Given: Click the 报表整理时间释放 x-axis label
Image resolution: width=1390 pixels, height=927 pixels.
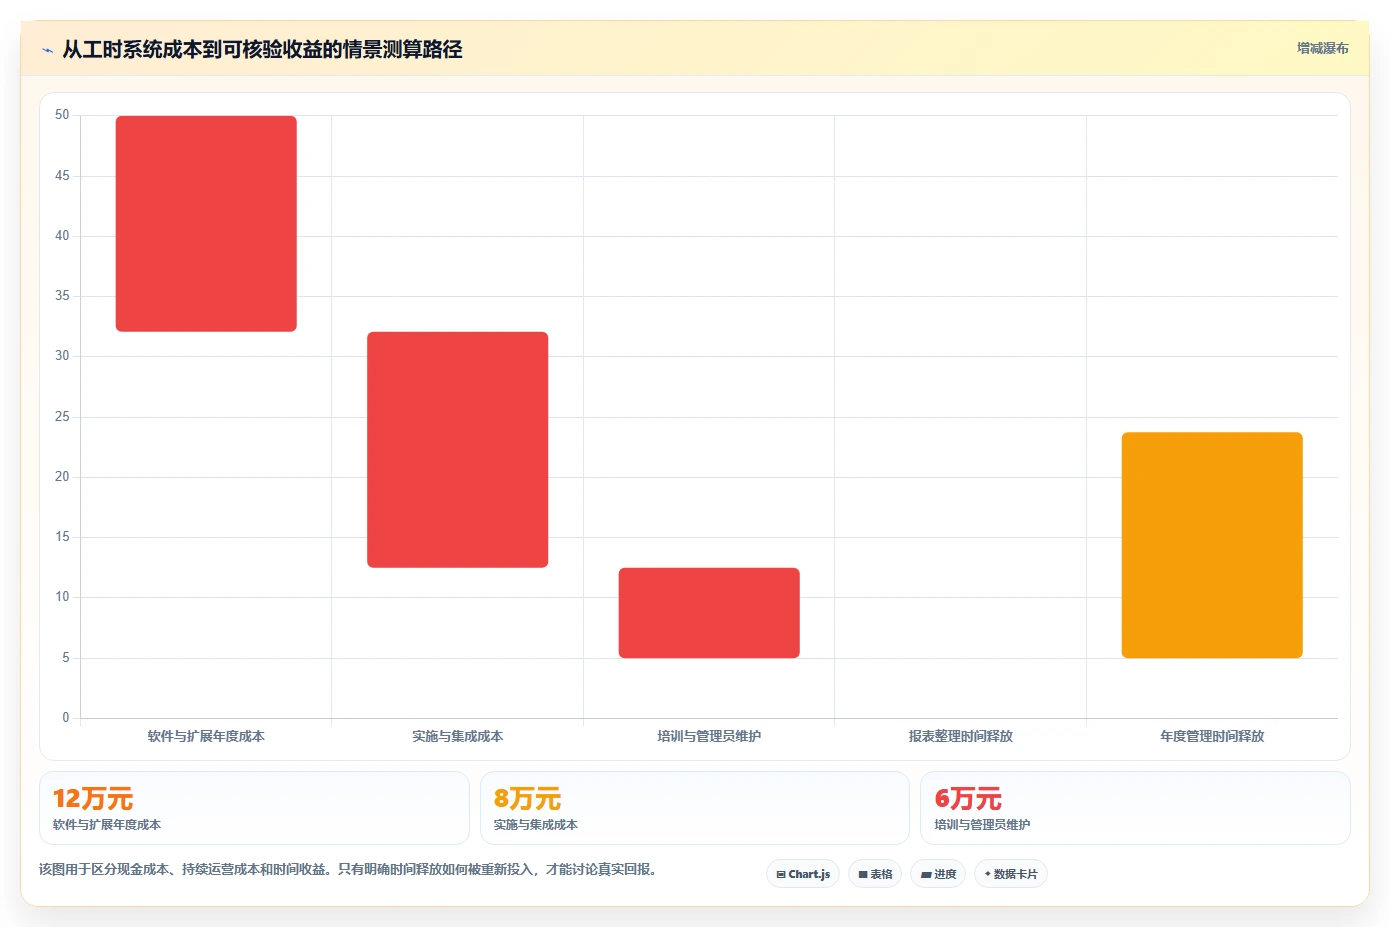Looking at the screenshot, I should click(960, 736).
